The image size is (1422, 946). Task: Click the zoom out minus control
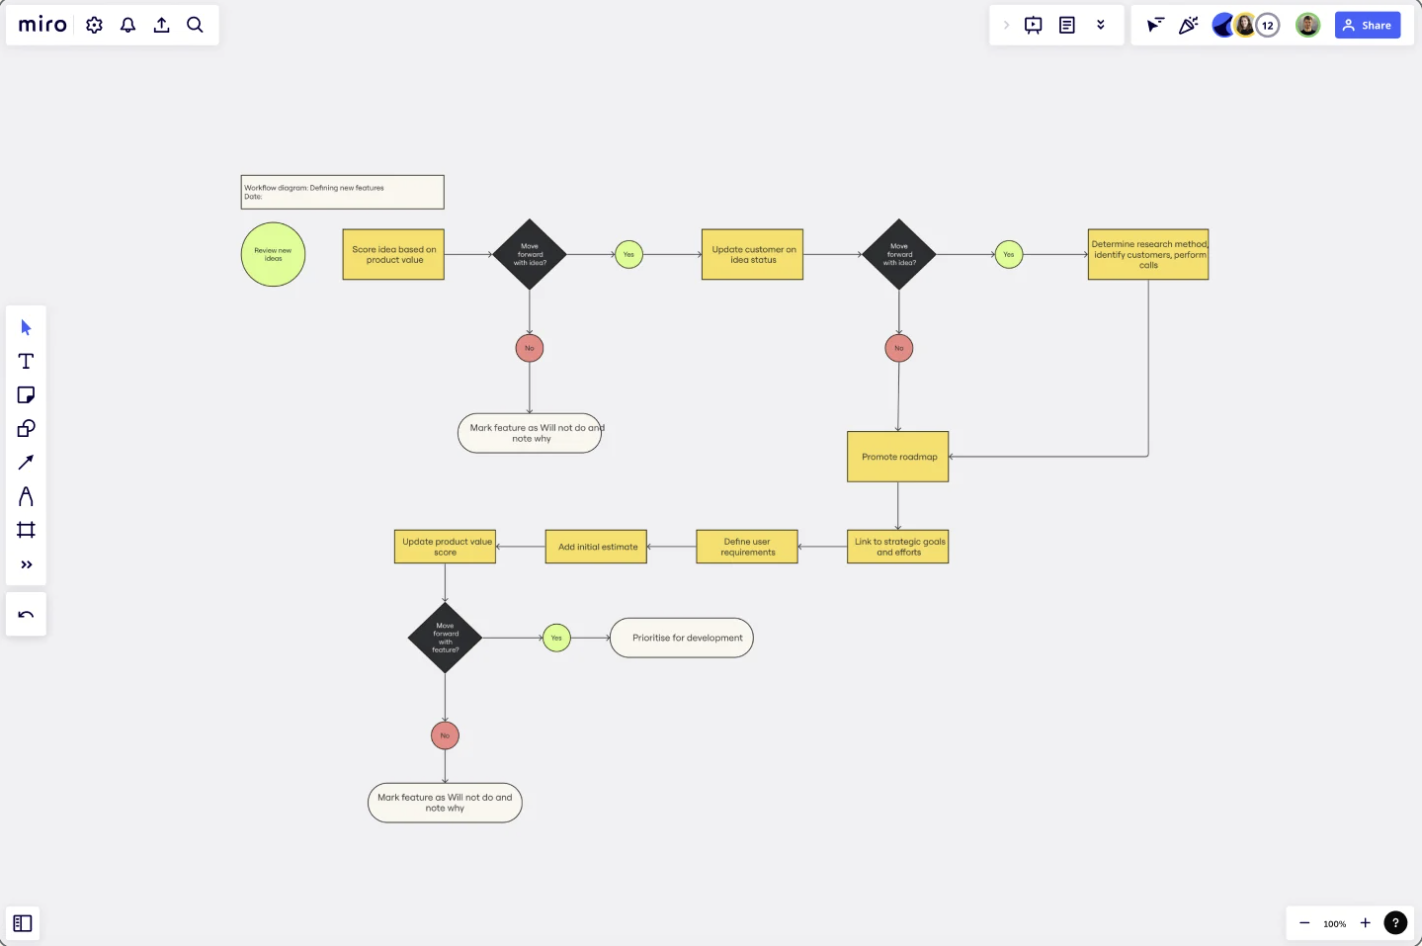click(1304, 923)
